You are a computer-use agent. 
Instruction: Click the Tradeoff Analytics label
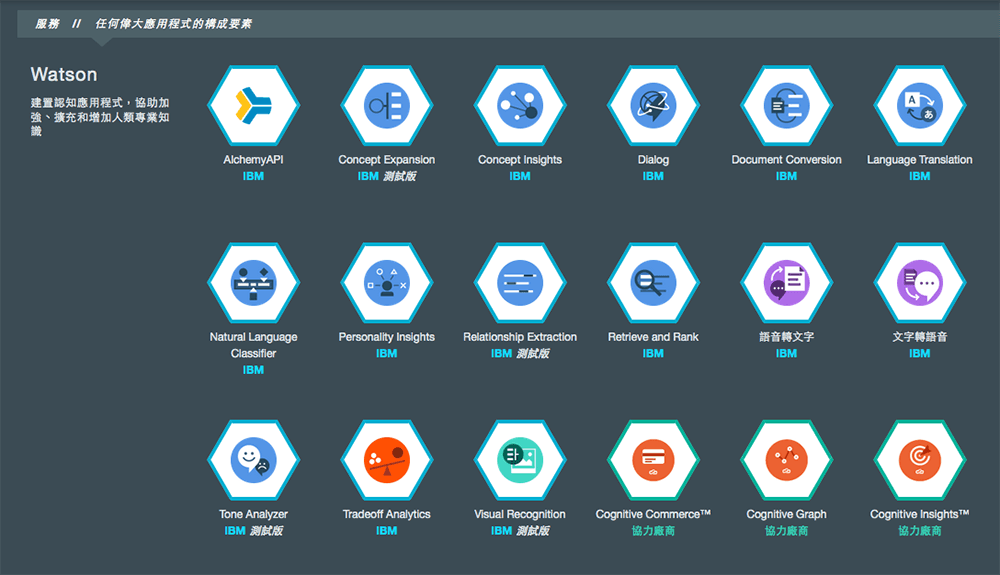386,514
